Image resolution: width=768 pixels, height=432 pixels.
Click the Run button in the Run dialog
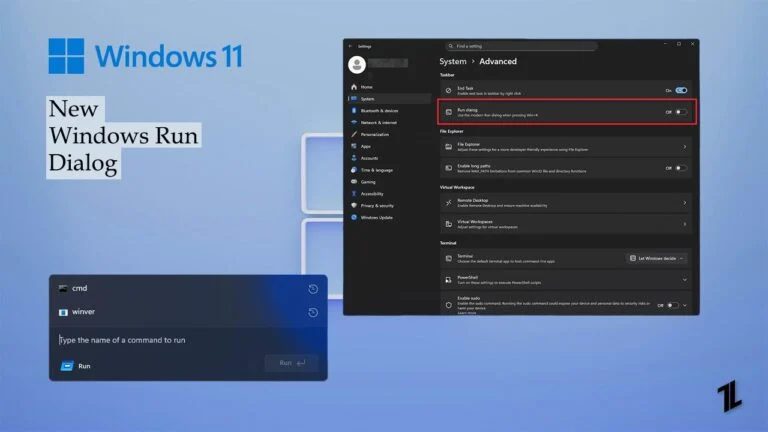click(x=291, y=363)
